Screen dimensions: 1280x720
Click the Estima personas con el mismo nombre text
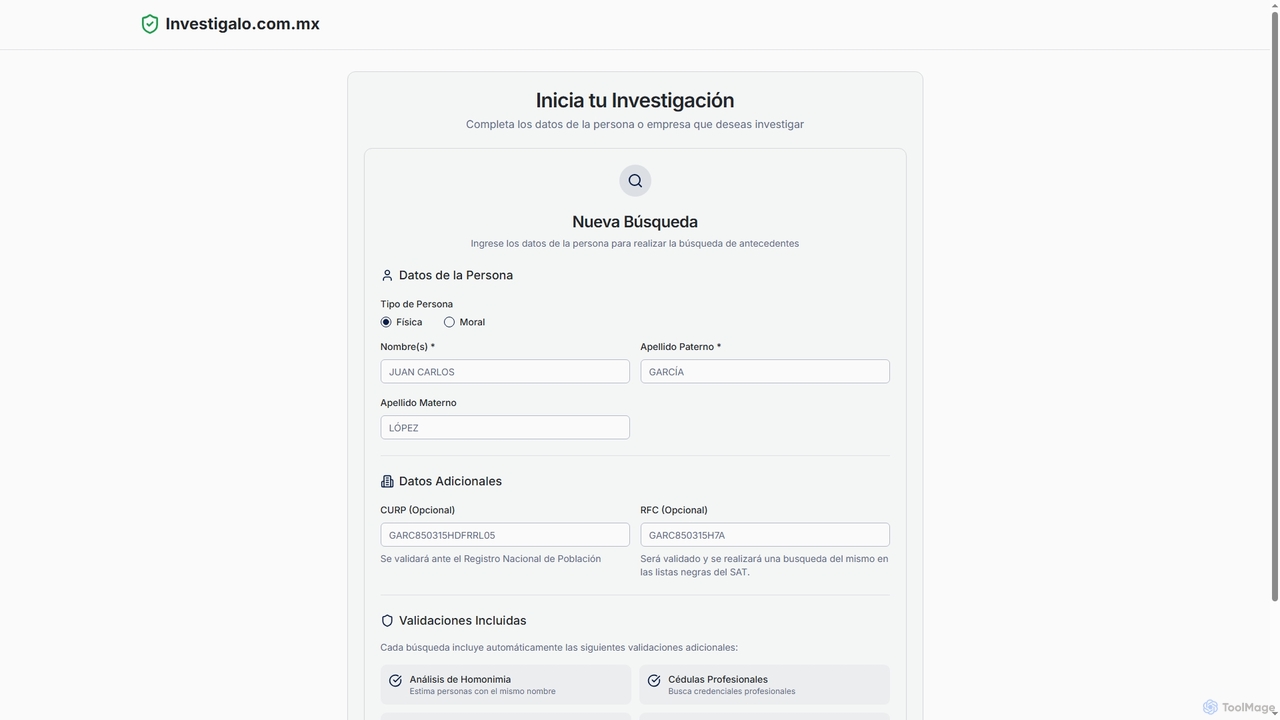point(482,691)
